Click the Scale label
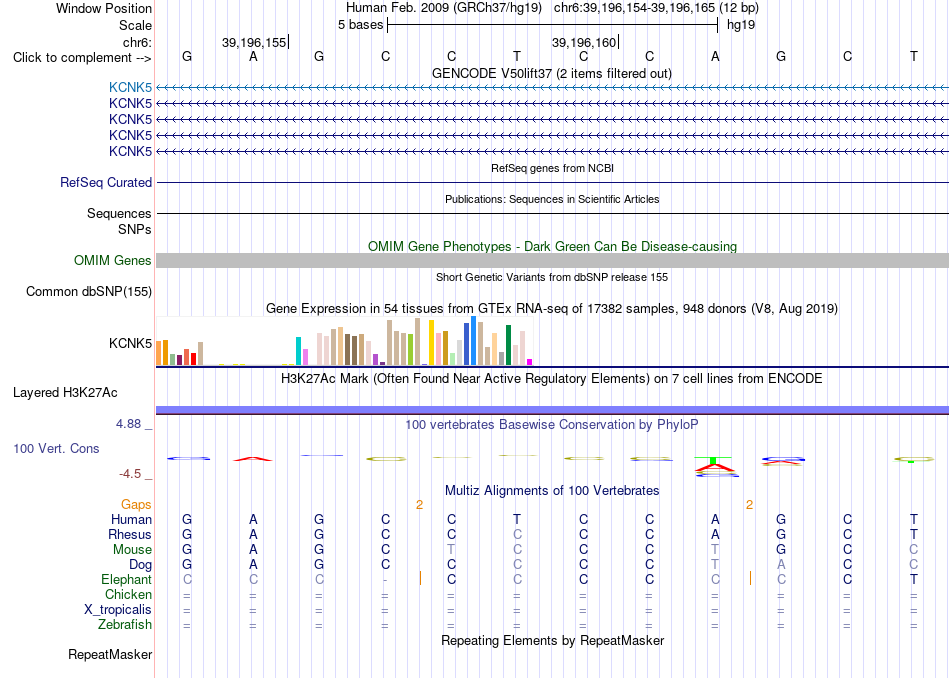 coord(136,25)
